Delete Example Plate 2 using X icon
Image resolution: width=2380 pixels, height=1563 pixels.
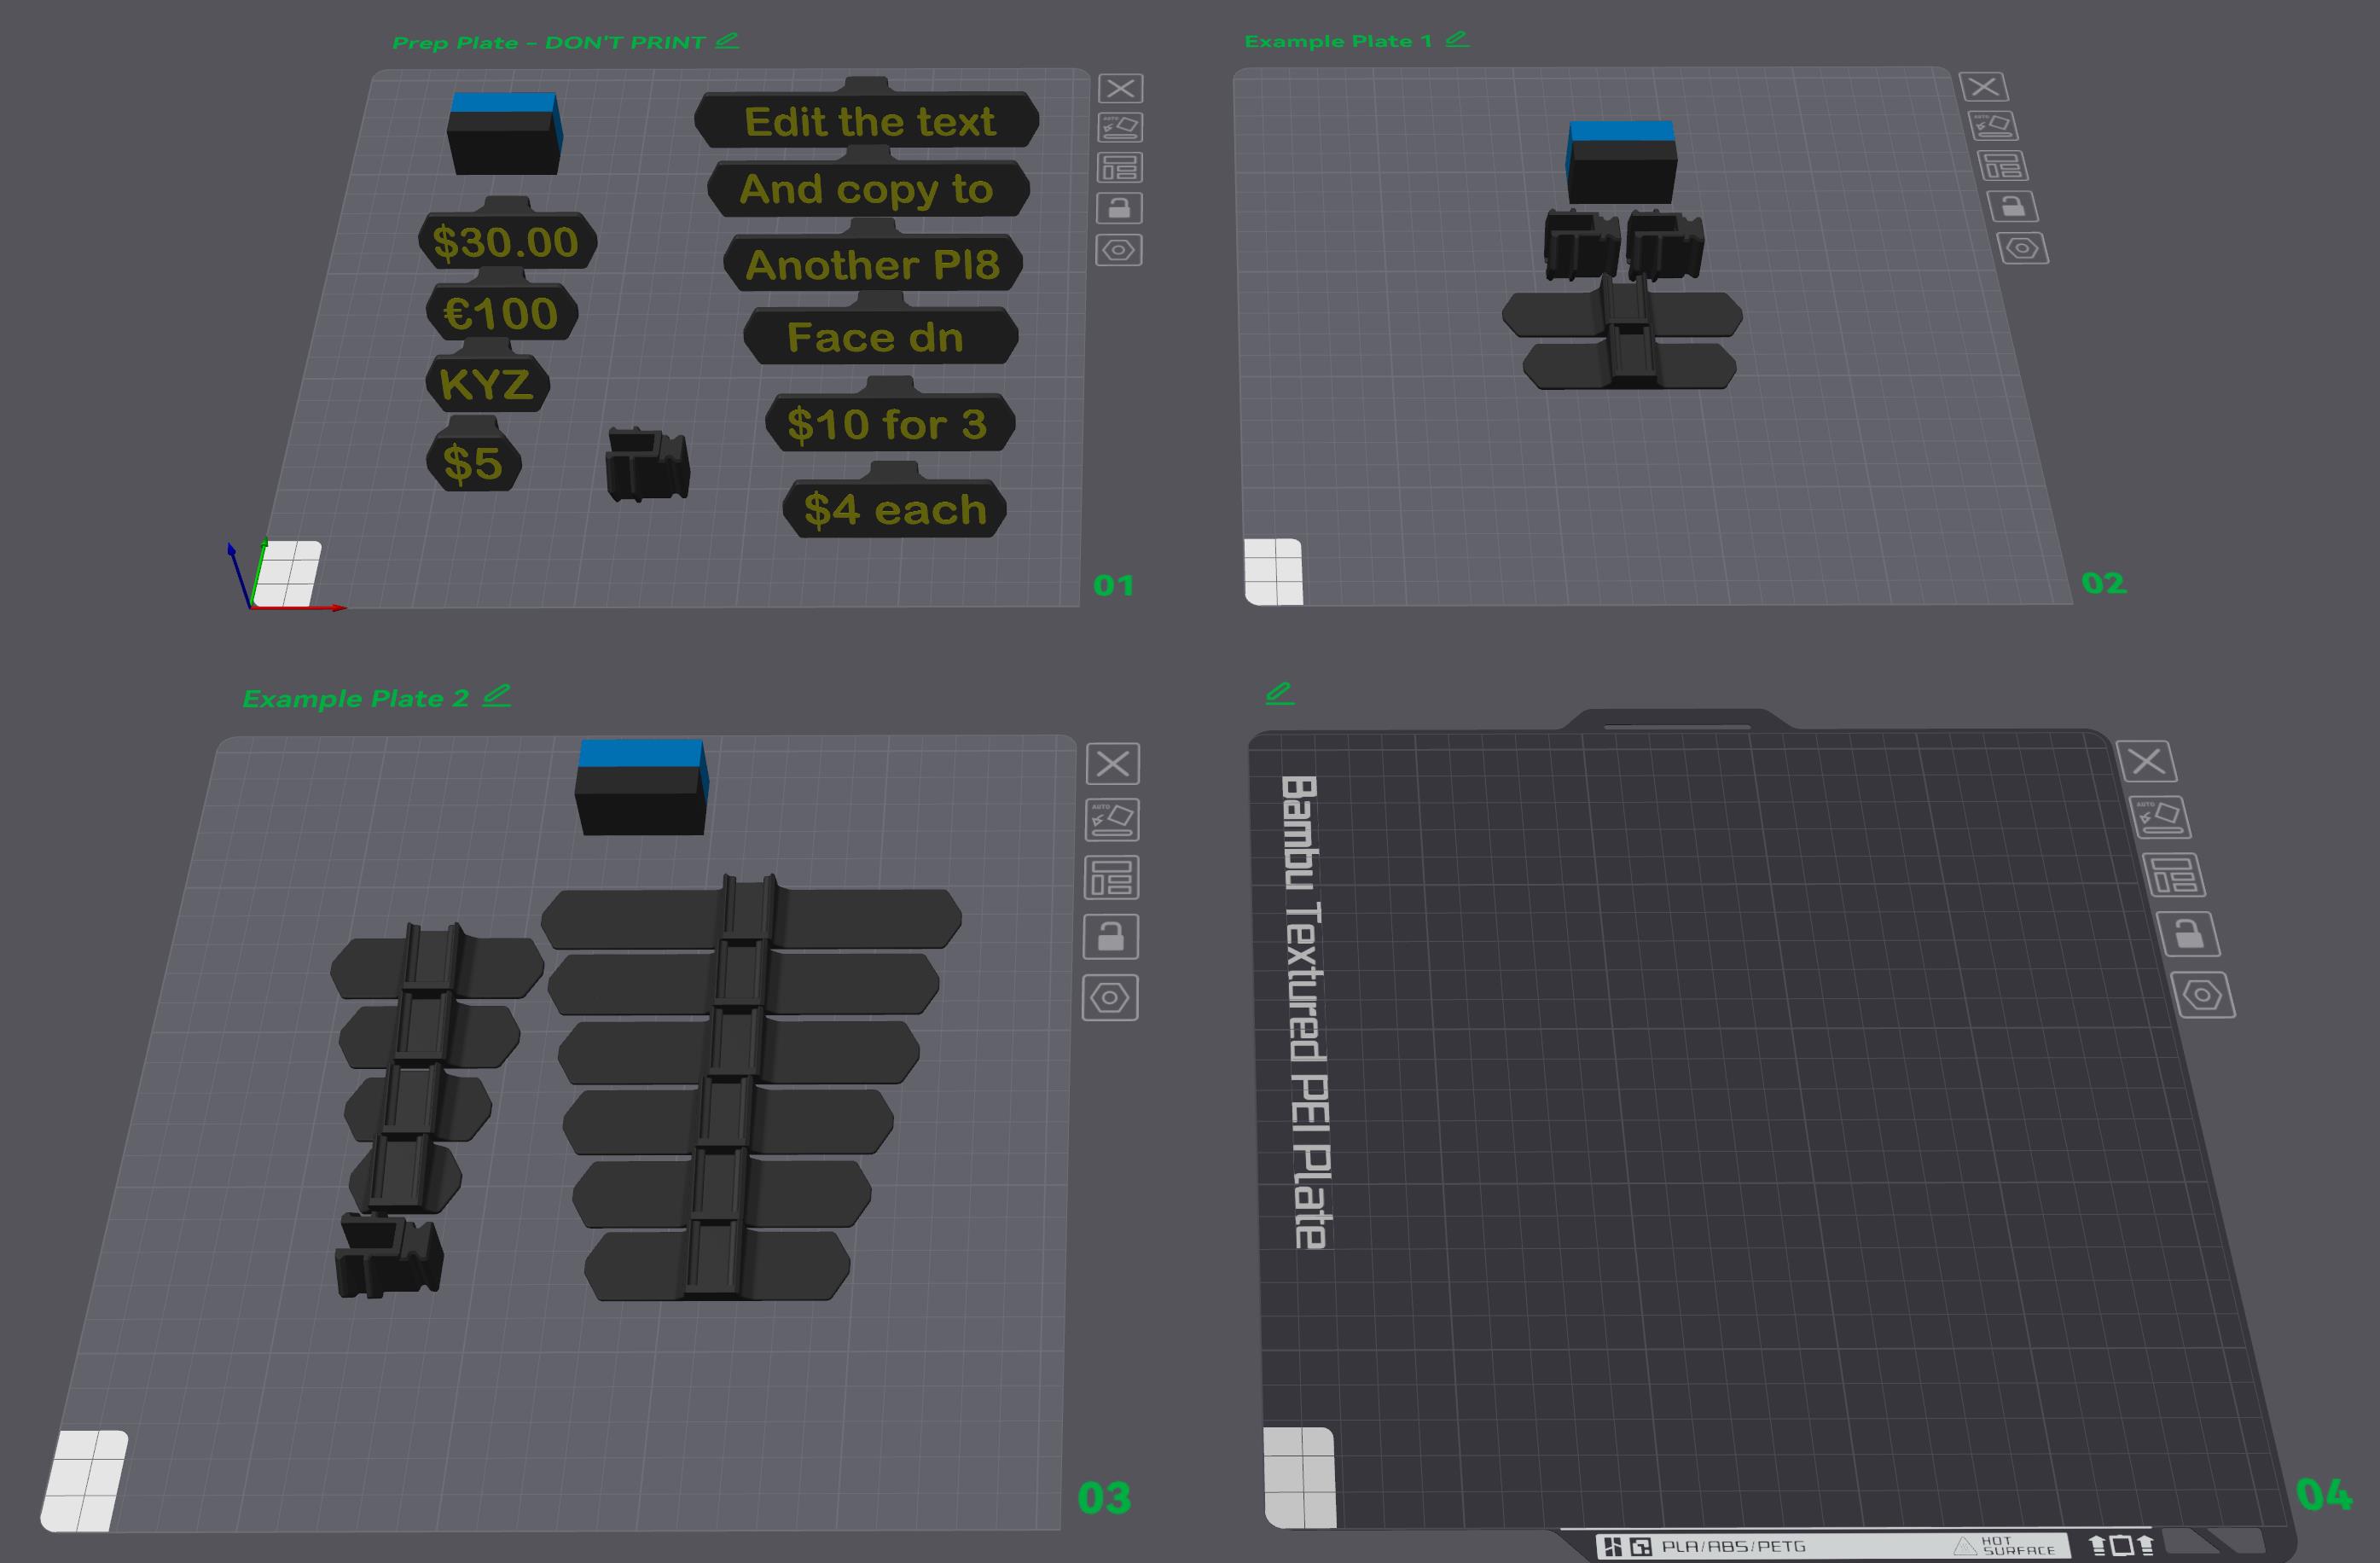(x=1113, y=764)
